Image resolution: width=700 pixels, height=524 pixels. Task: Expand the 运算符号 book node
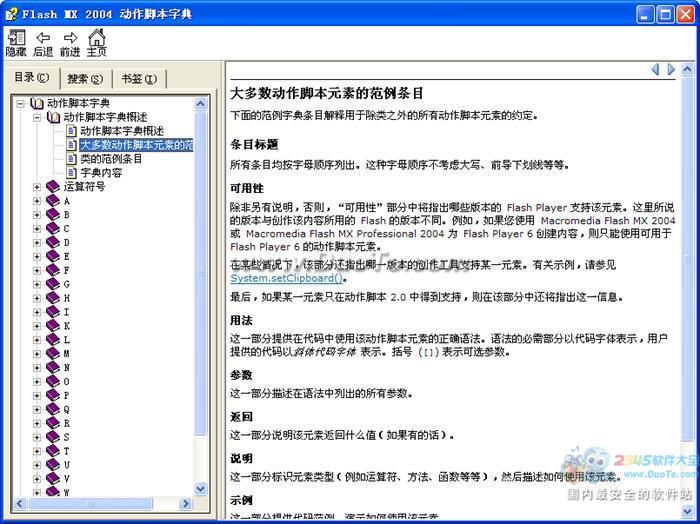click(x=37, y=187)
